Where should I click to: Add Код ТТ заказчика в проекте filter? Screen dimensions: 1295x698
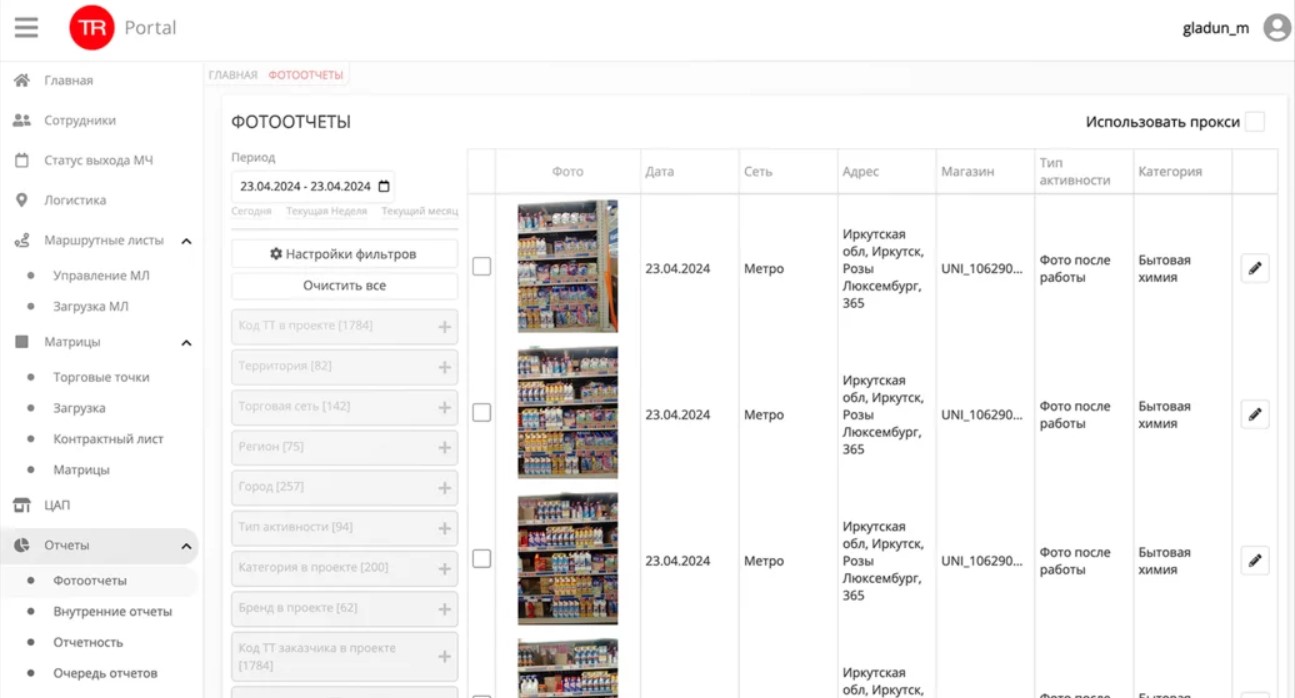[x=444, y=656]
